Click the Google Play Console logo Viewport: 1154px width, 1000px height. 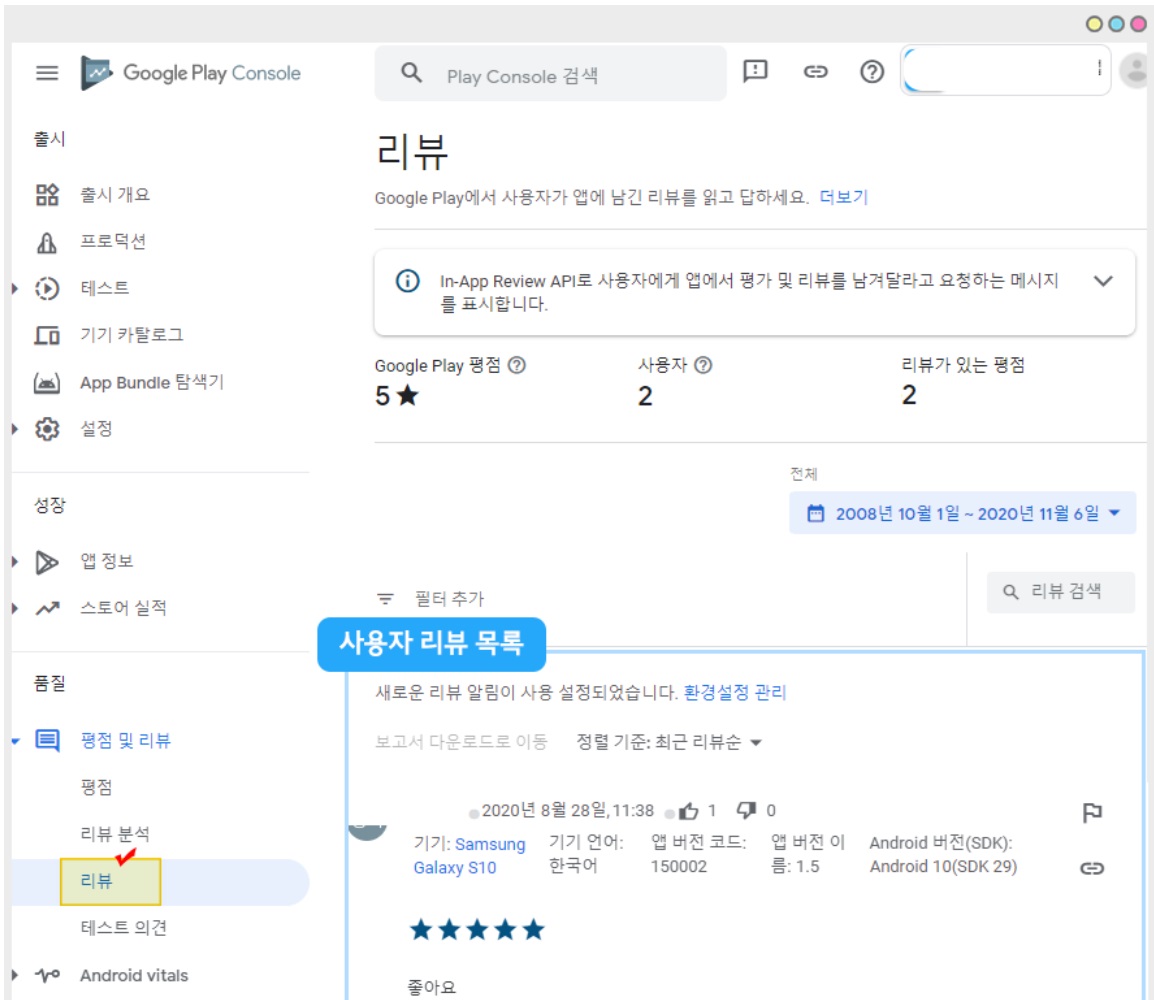(x=191, y=73)
